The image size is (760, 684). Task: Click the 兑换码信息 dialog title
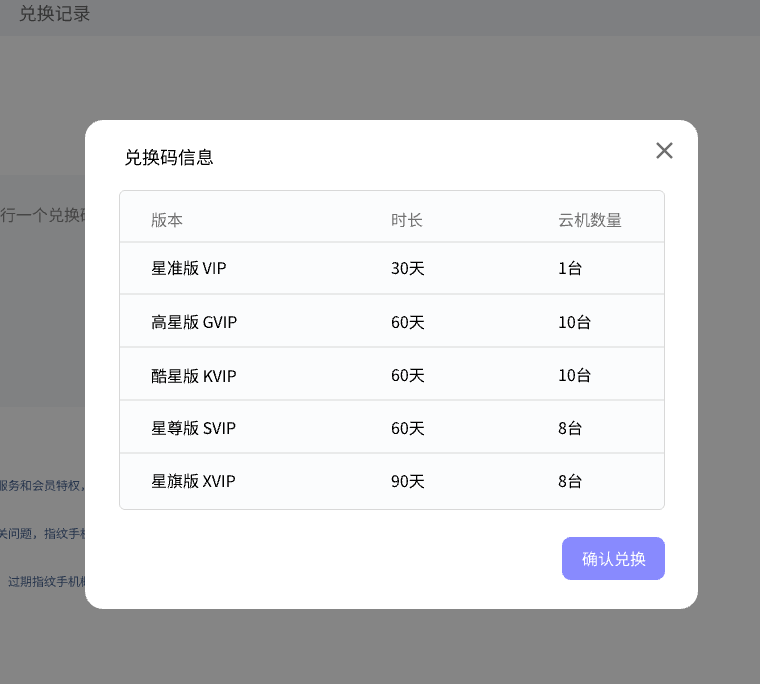[169, 157]
